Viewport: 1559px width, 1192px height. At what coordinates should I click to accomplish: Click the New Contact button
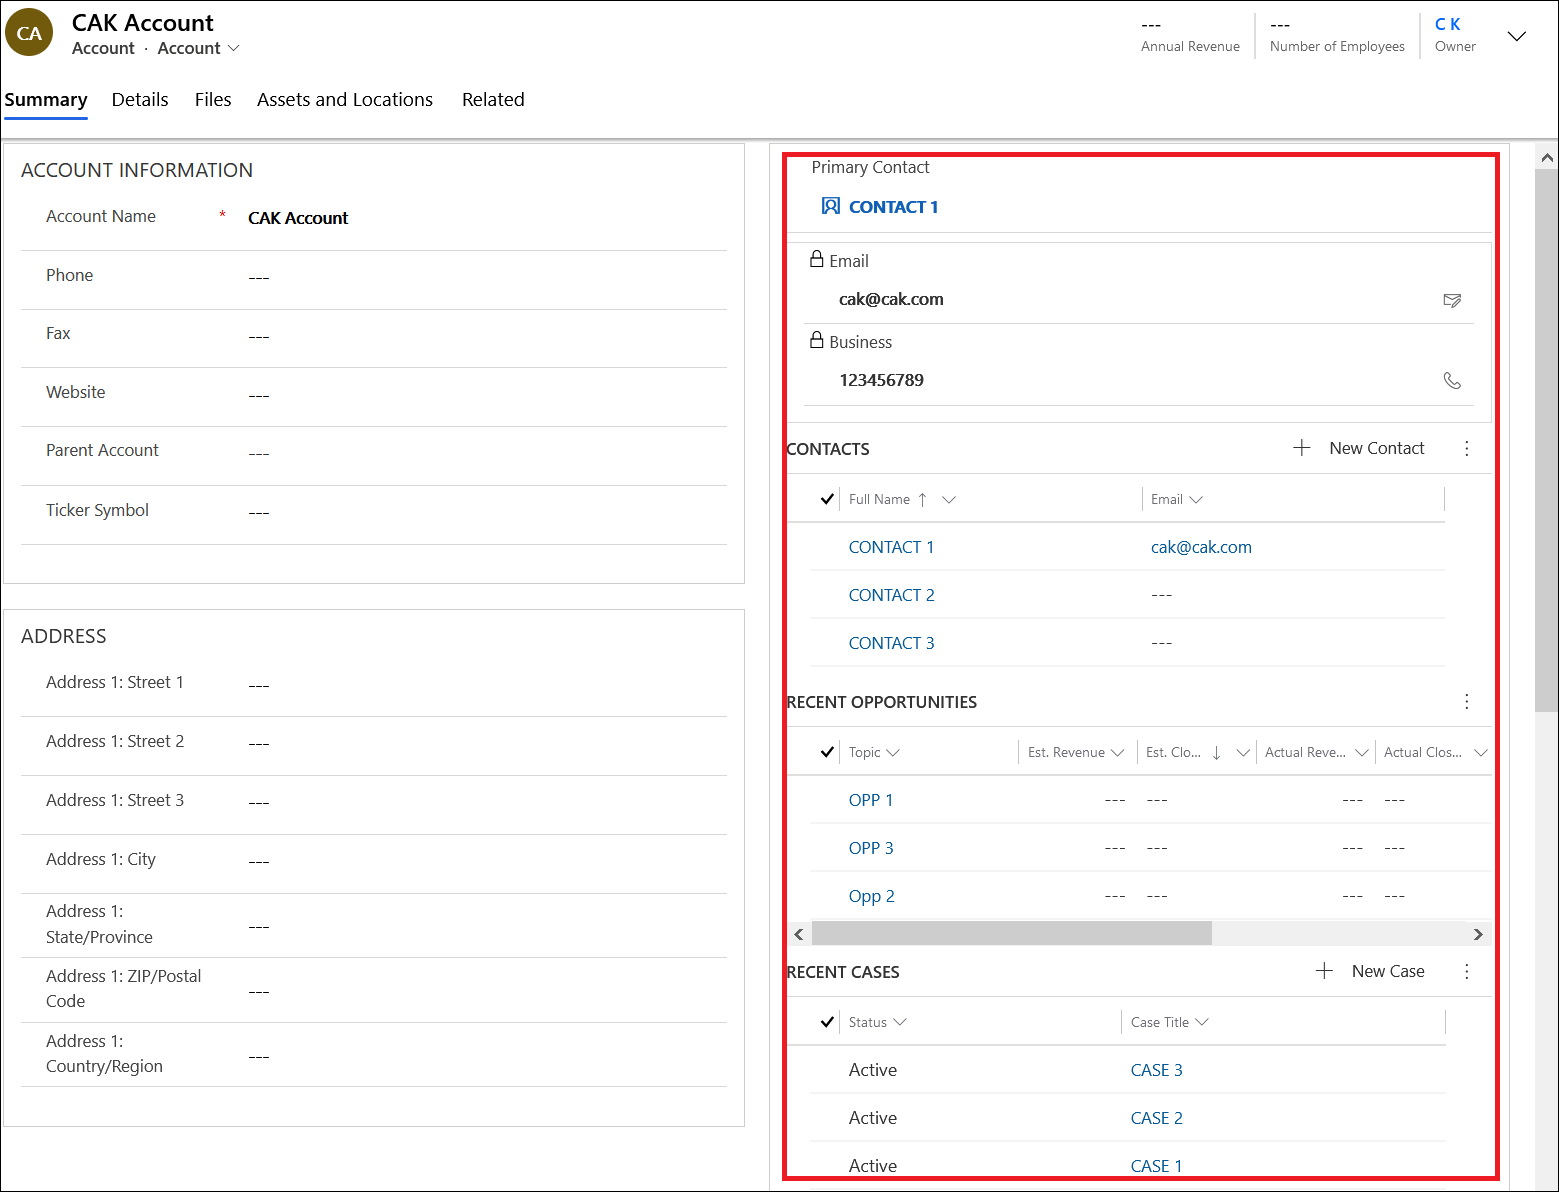1359,448
